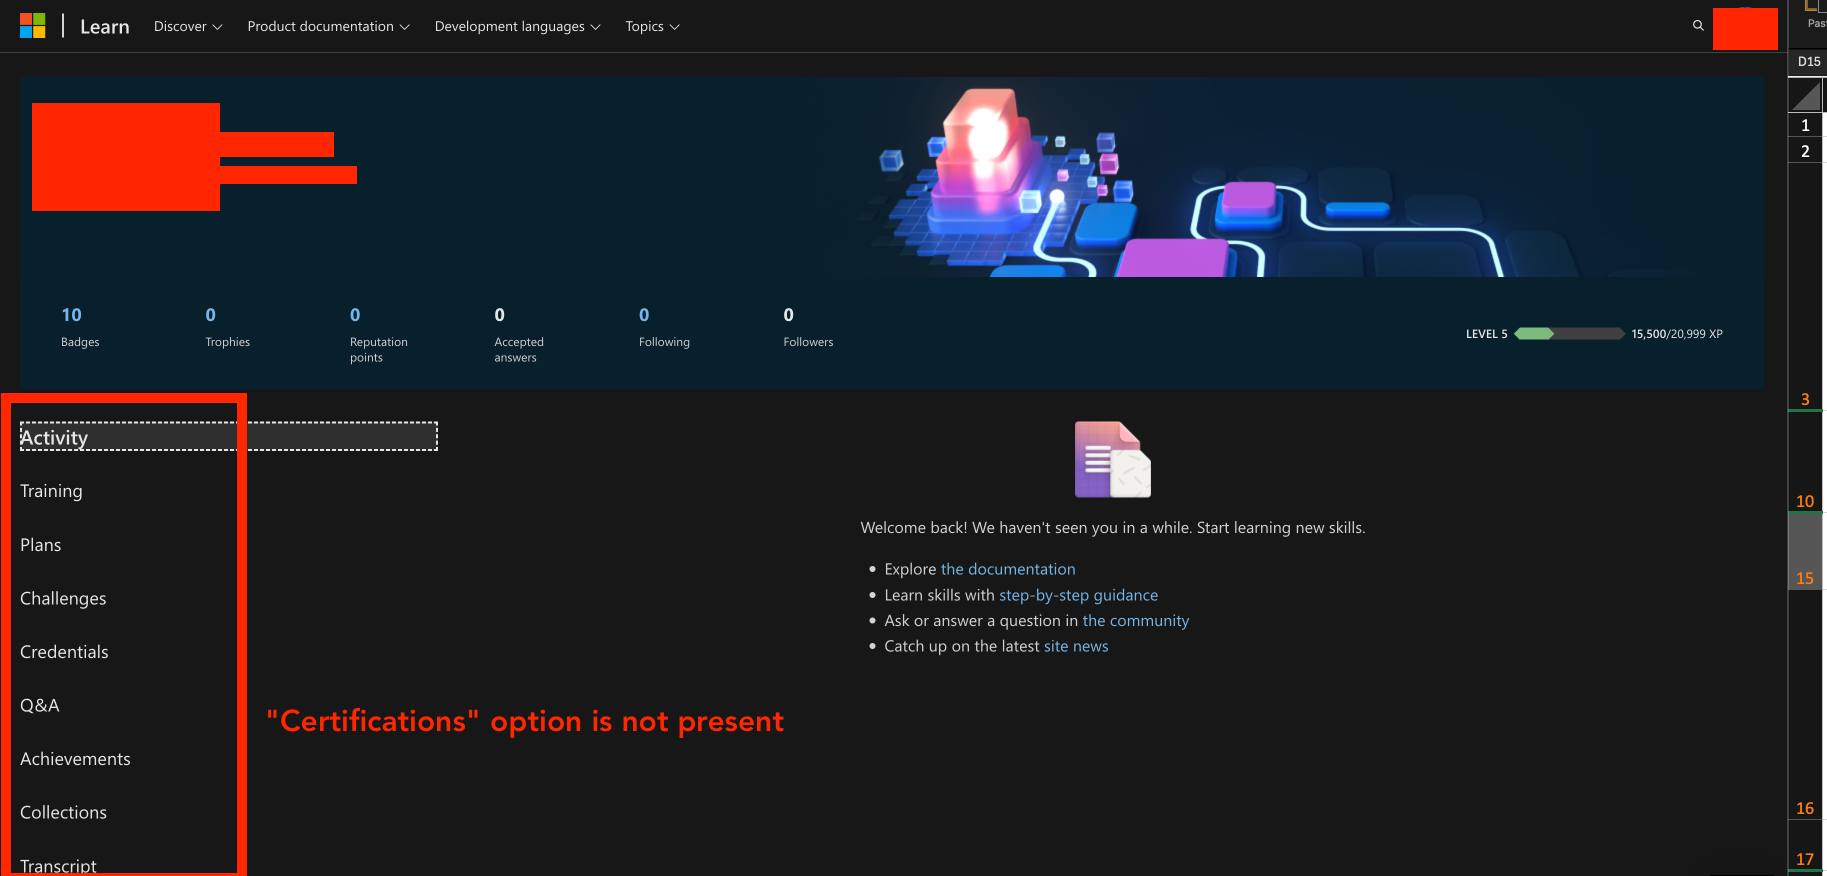1827x876 pixels.
Task: Click the D15 cell reference box
Action: (x=1809, y=61)
